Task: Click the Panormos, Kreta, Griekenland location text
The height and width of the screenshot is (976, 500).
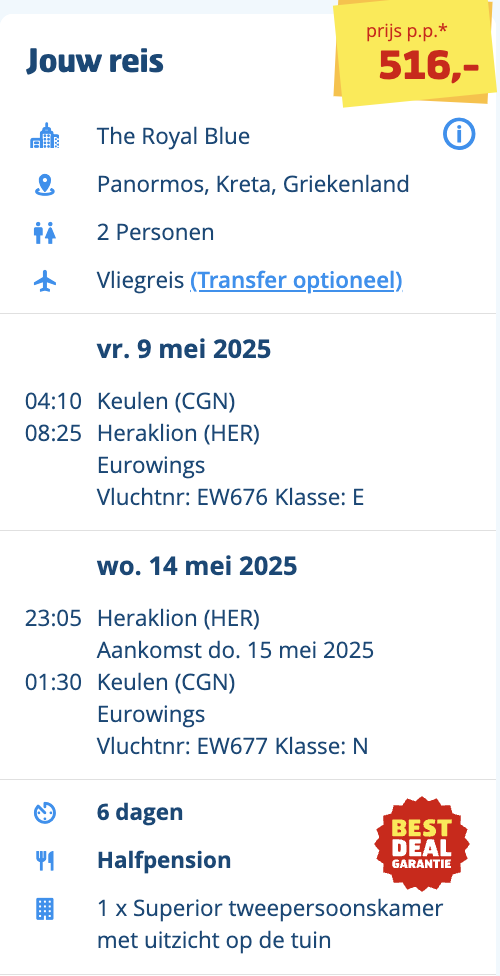Action: coord(253,185)
